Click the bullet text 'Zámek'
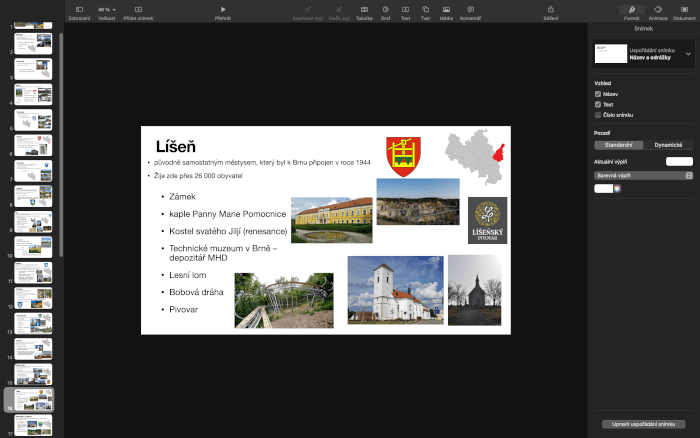The image size is (700, 438). pyautogui.click(x=182, y=196)
